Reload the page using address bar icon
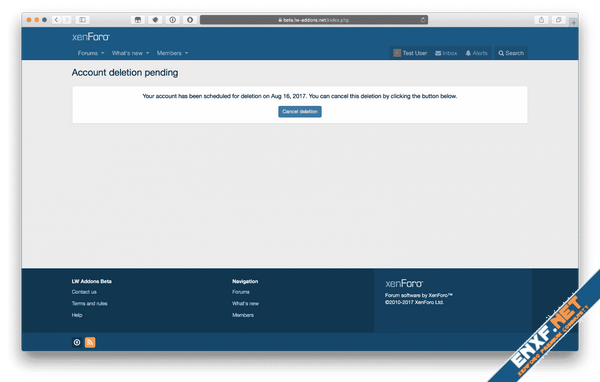 click(423, 20)
